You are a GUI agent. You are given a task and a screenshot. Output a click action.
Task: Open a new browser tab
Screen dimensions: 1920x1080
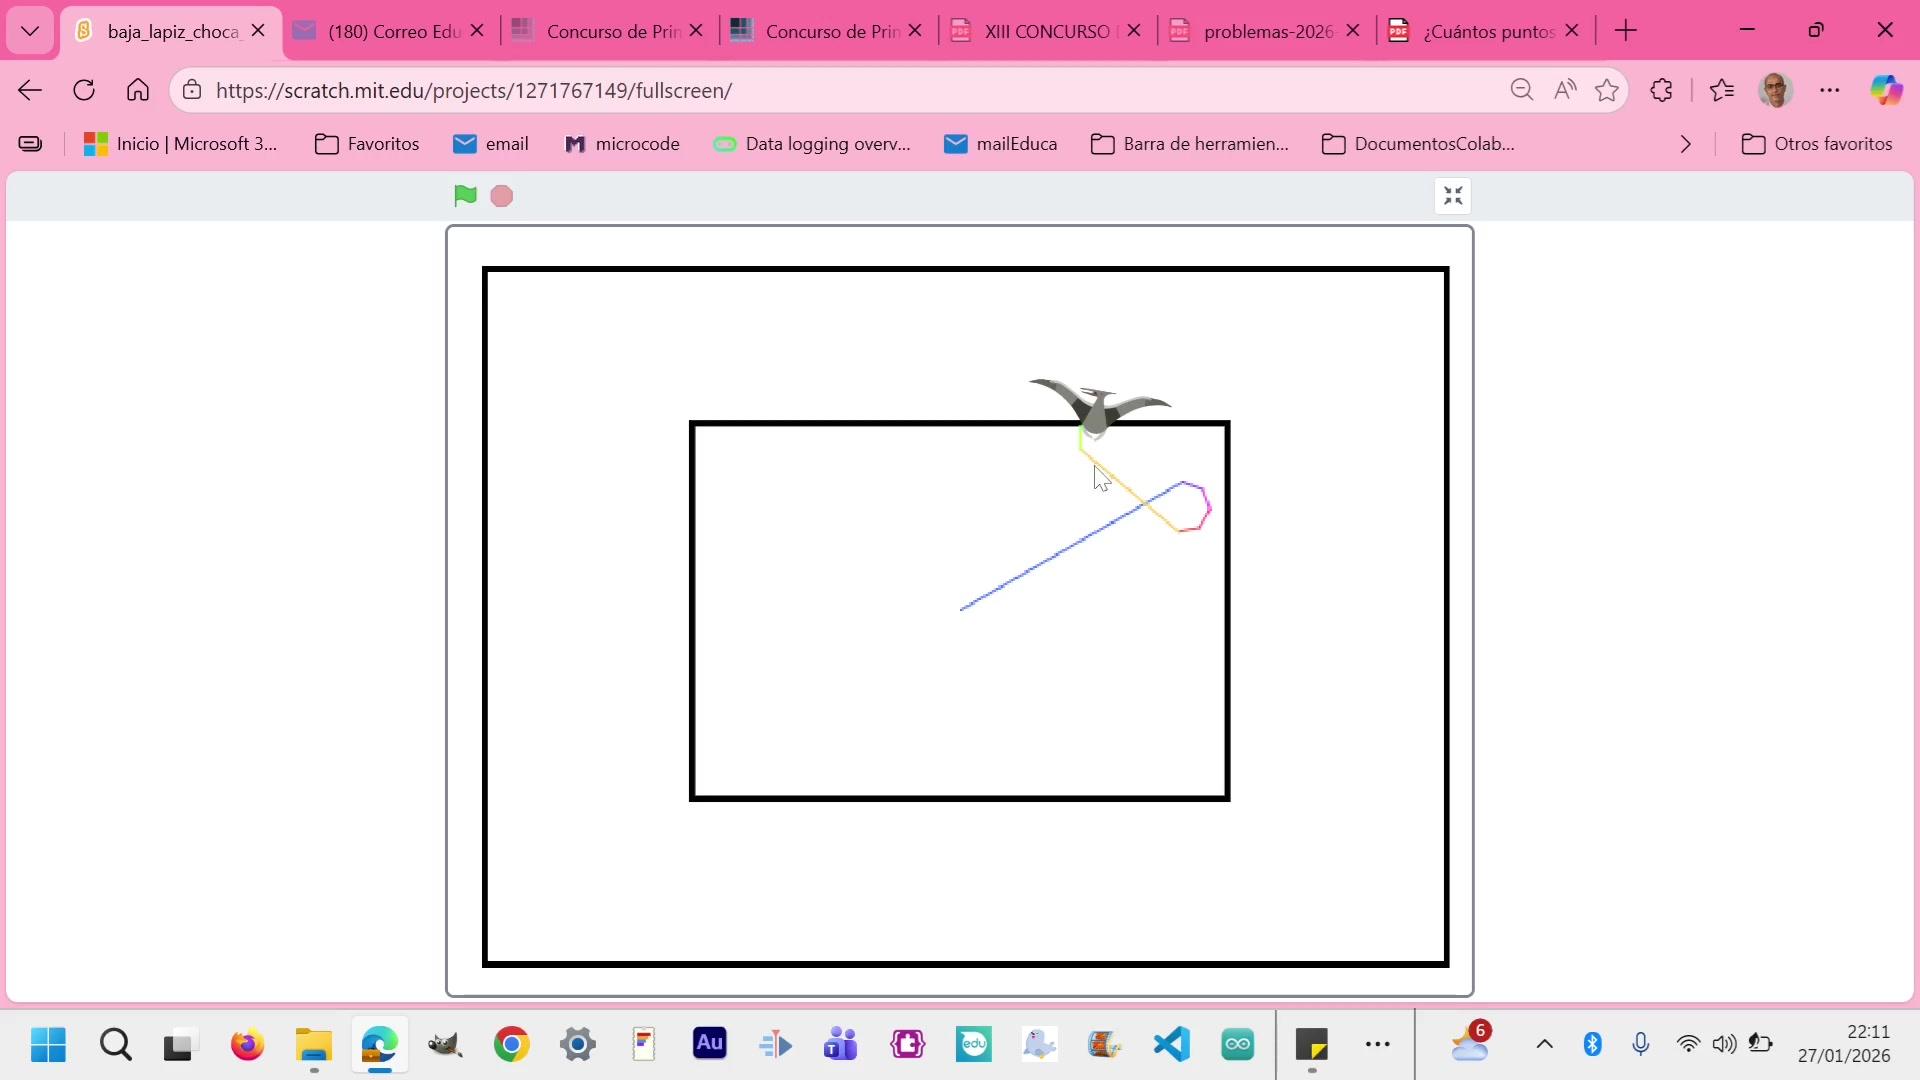pos(1626,31)
